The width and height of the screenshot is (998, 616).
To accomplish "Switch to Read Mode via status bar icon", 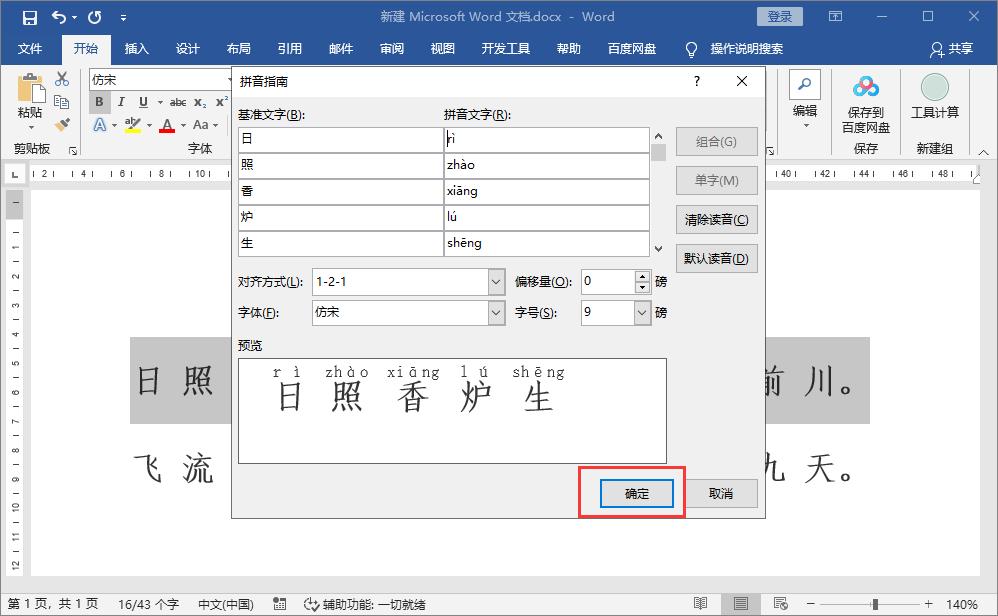I will pos(700,604).
